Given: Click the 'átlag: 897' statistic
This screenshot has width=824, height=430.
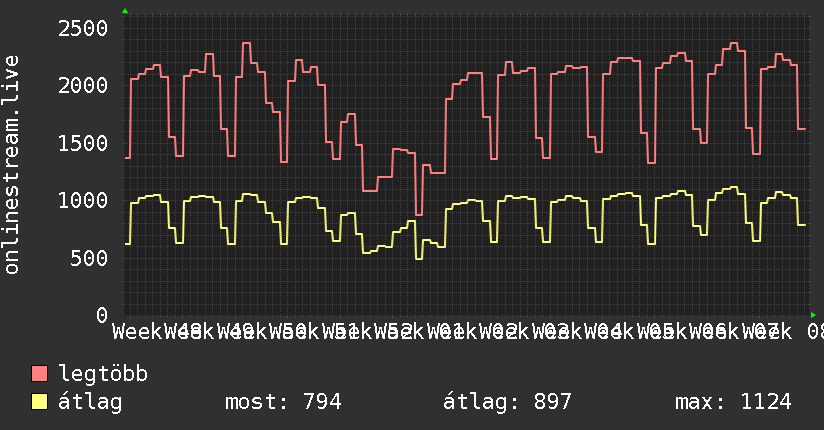Looking at the screenshot, I should (507, 402).
